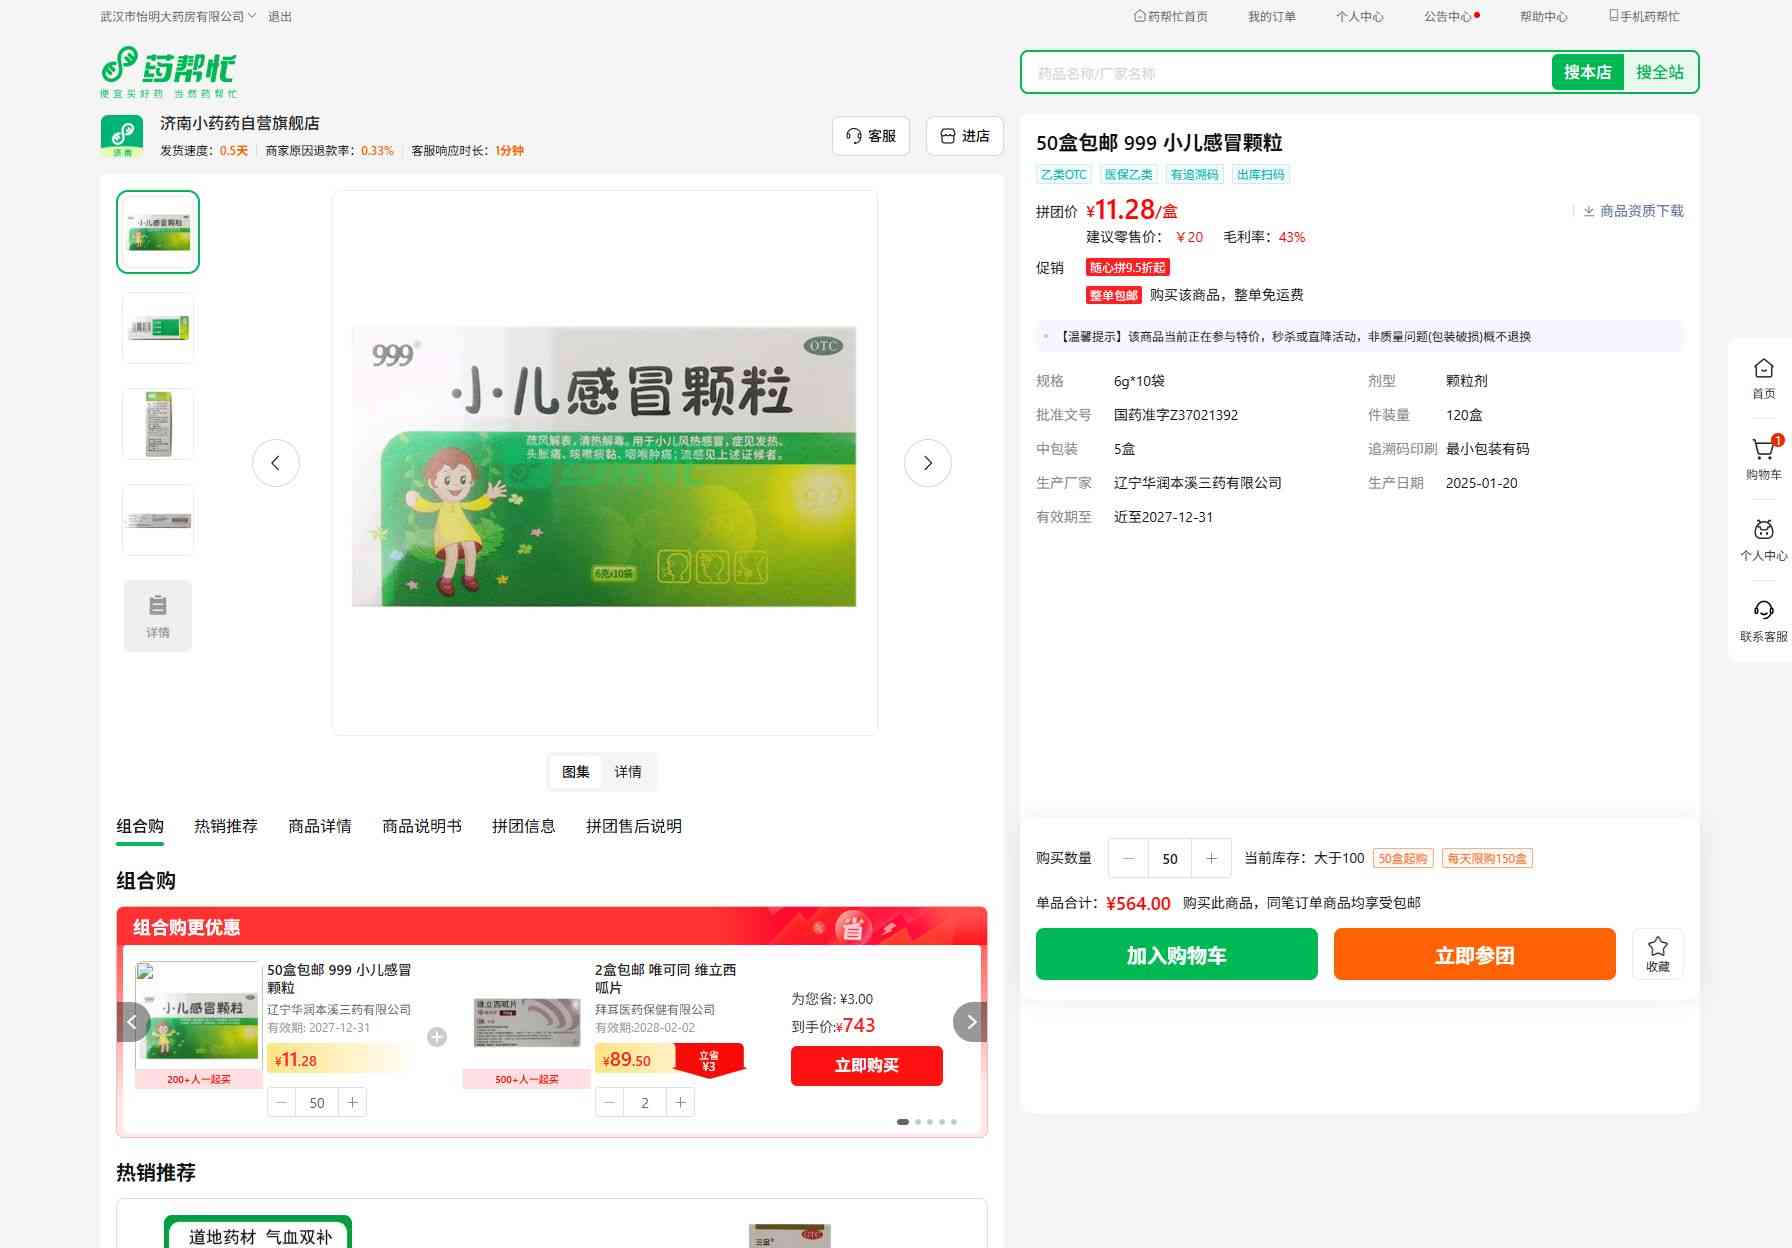
Task: Show previous product image with left arrow
Action: pos(275,463)
